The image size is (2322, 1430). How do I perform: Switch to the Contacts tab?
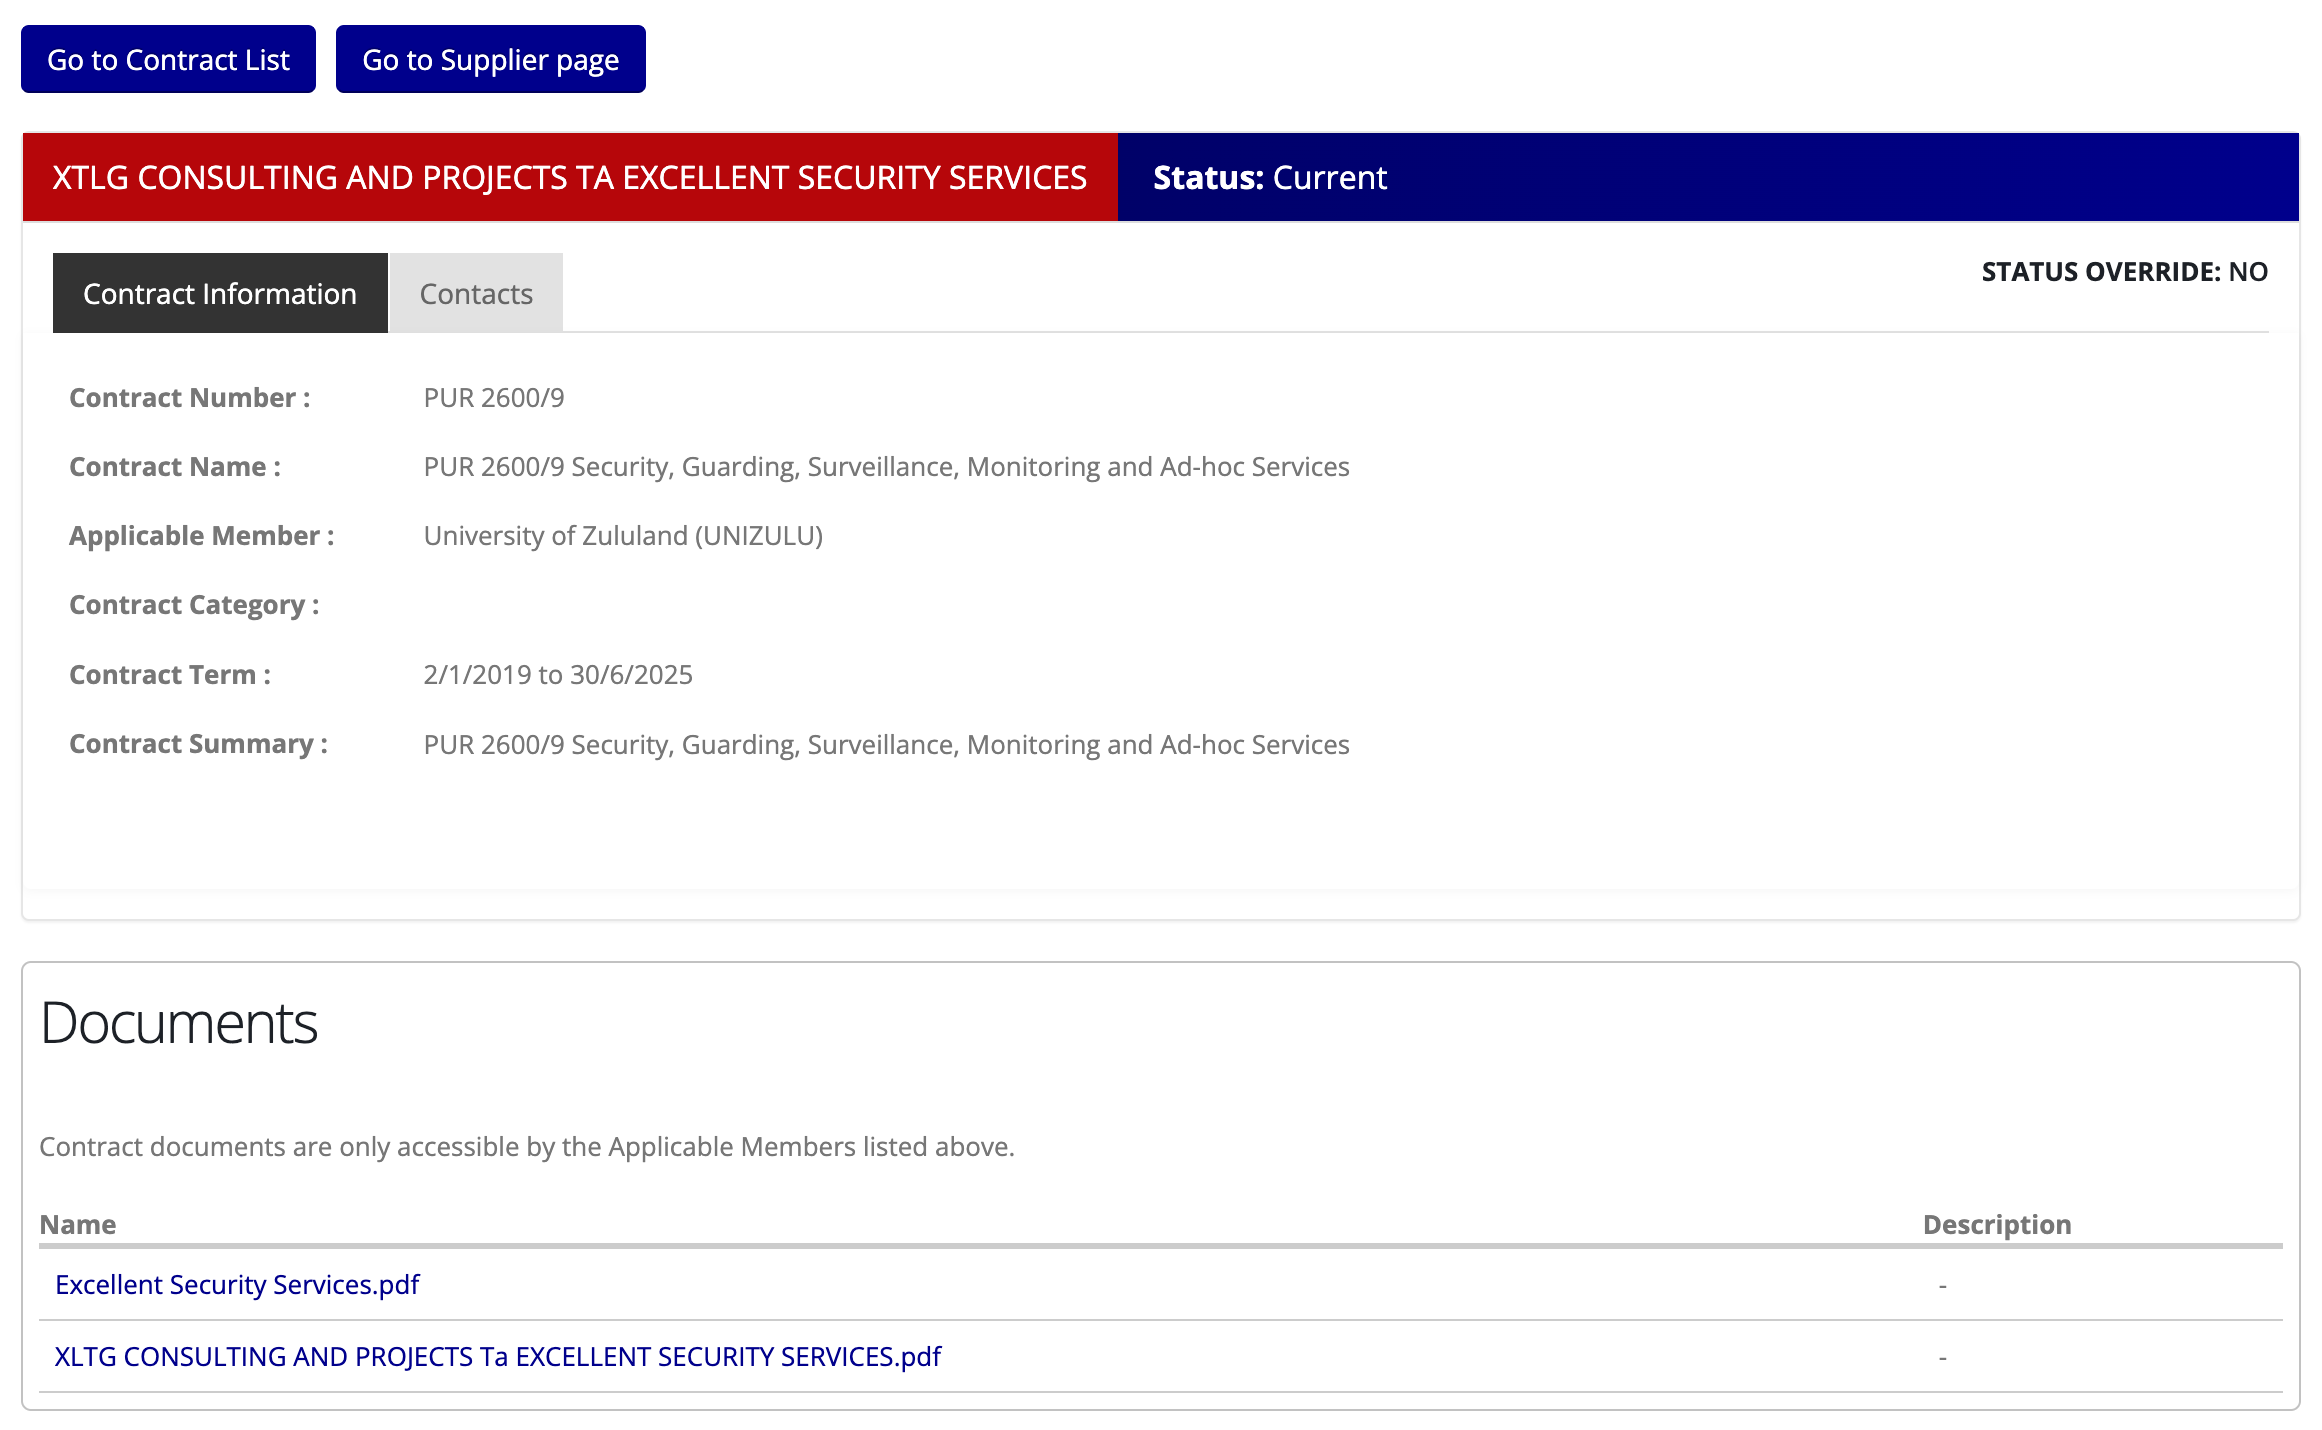[476, 294]
